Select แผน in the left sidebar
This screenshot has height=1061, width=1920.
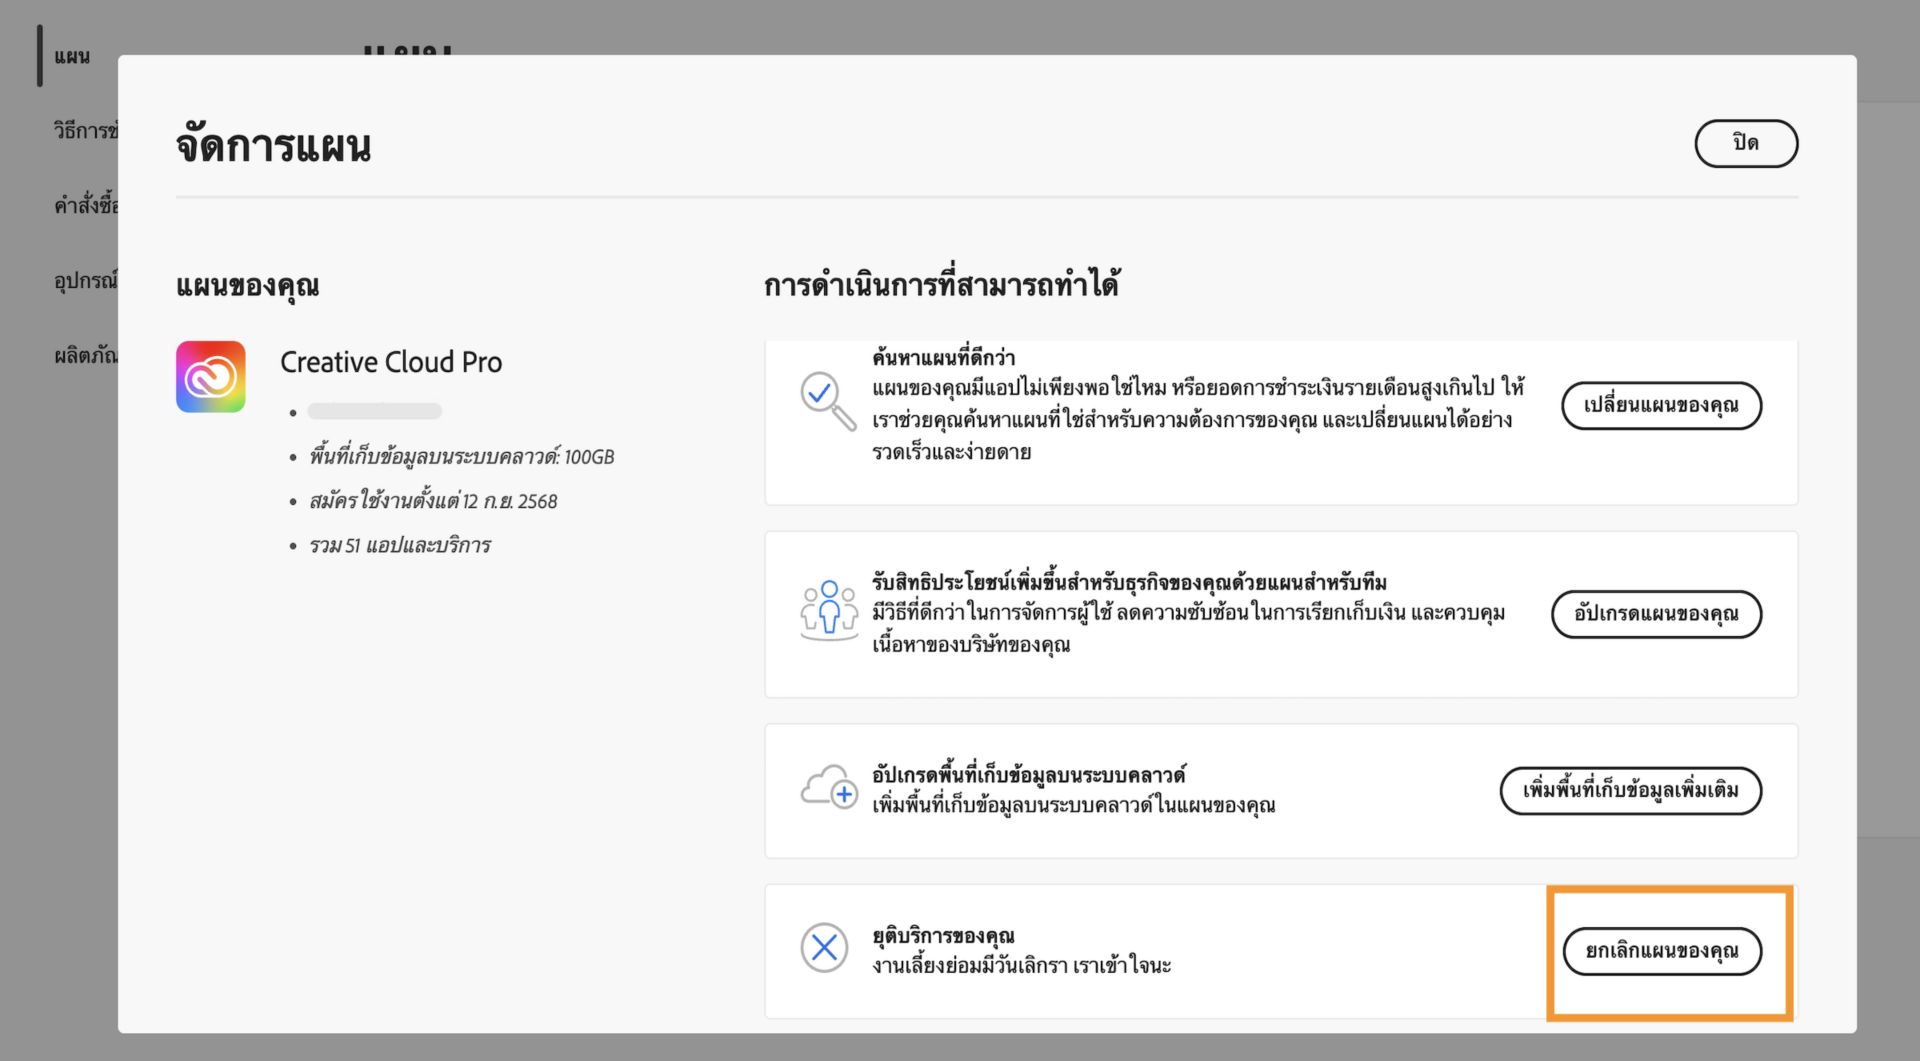73,57
